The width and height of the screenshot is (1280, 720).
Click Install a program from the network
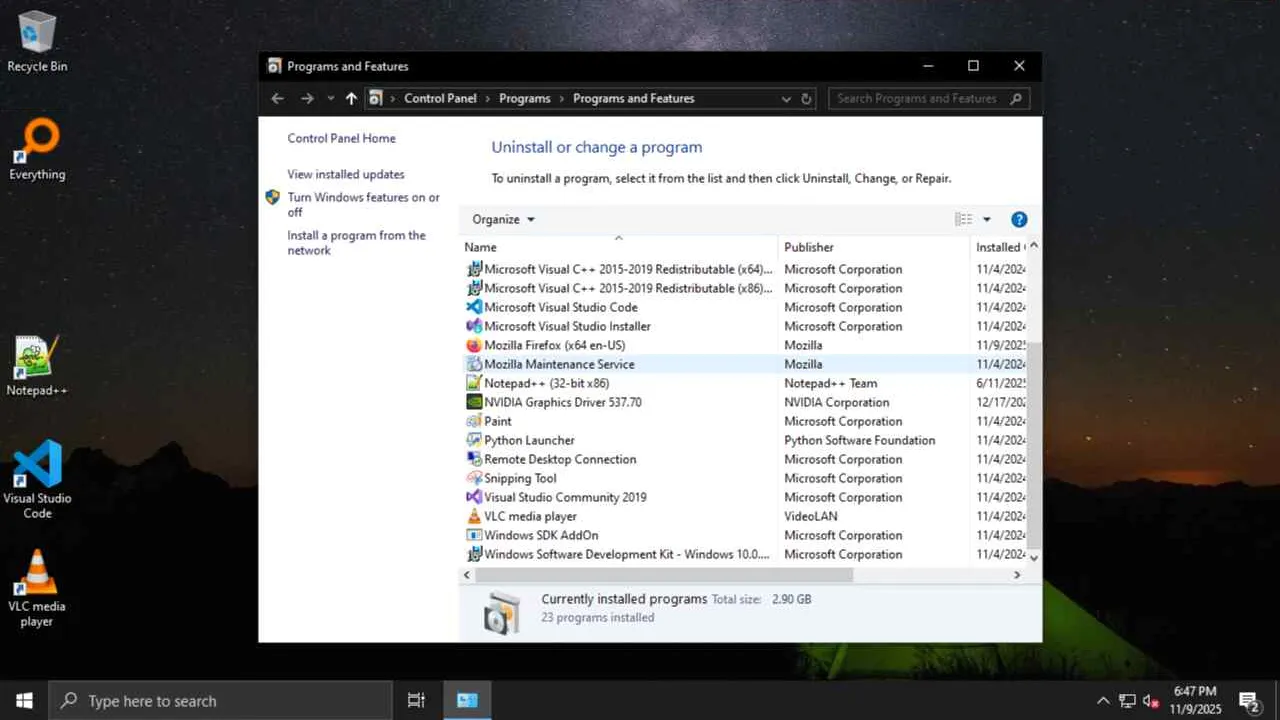[x=357, y=243]
